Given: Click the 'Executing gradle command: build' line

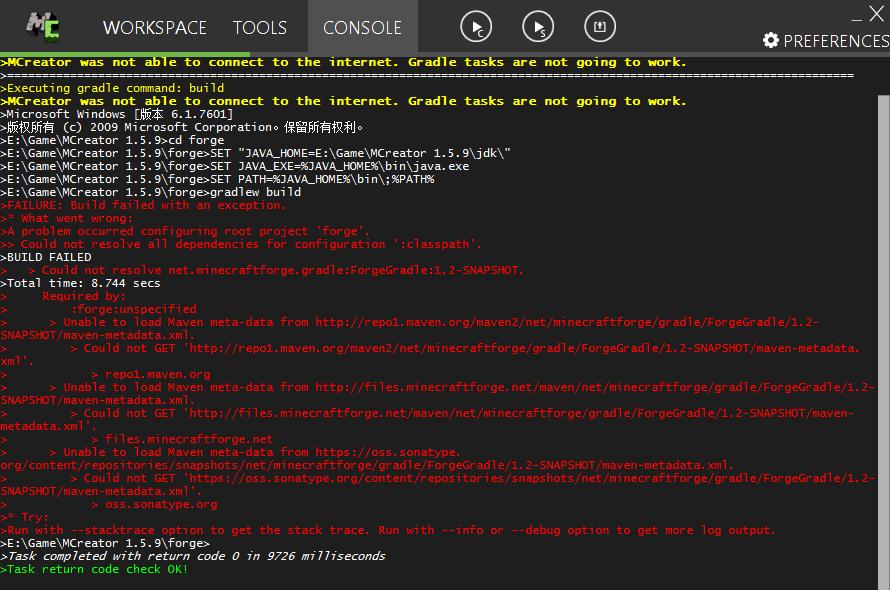Looking at the screenshot, I should coord(112,88).
